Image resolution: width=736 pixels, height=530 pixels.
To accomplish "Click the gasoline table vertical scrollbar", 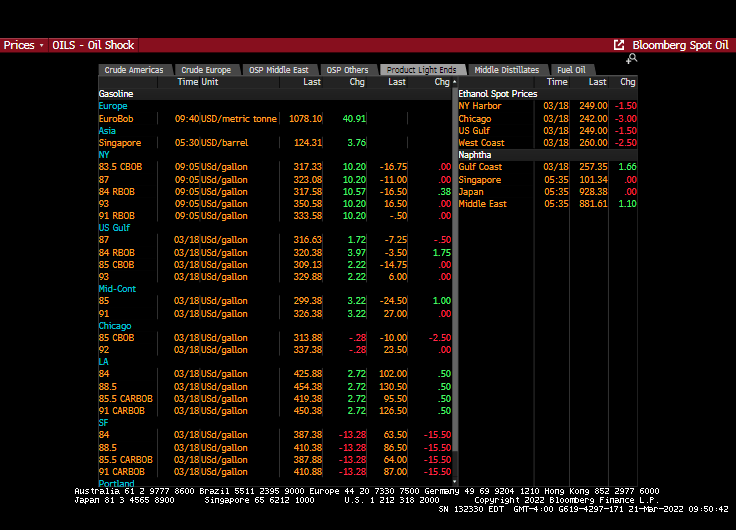I will click(454, 200).
